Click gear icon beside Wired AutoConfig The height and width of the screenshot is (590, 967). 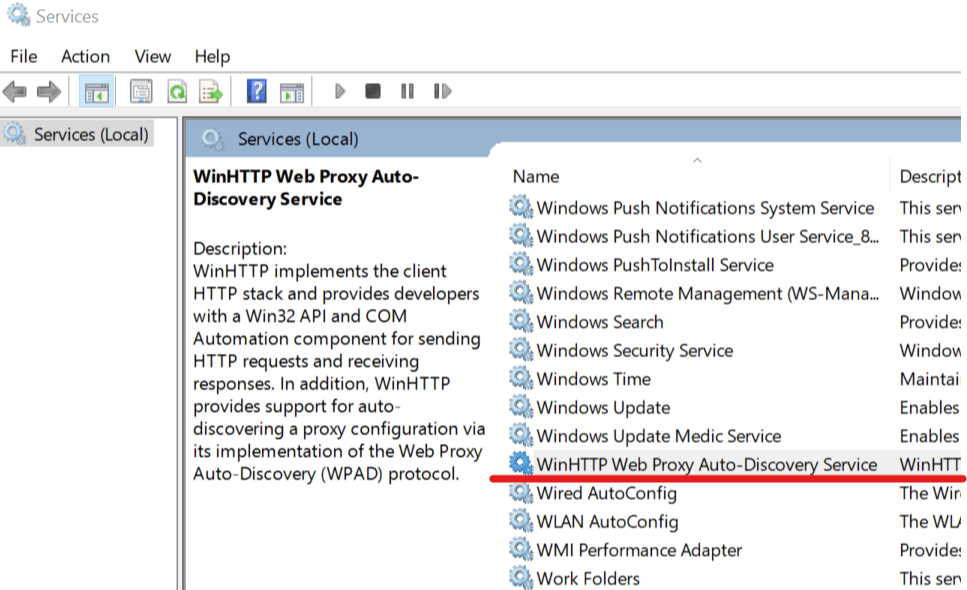(x=521, y=493)
